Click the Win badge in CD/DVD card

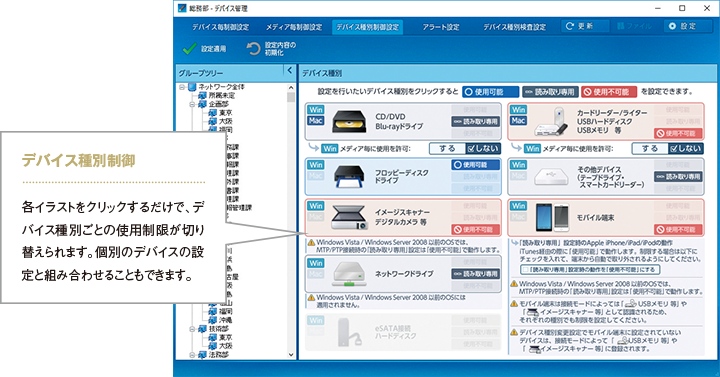pos(316,110)
